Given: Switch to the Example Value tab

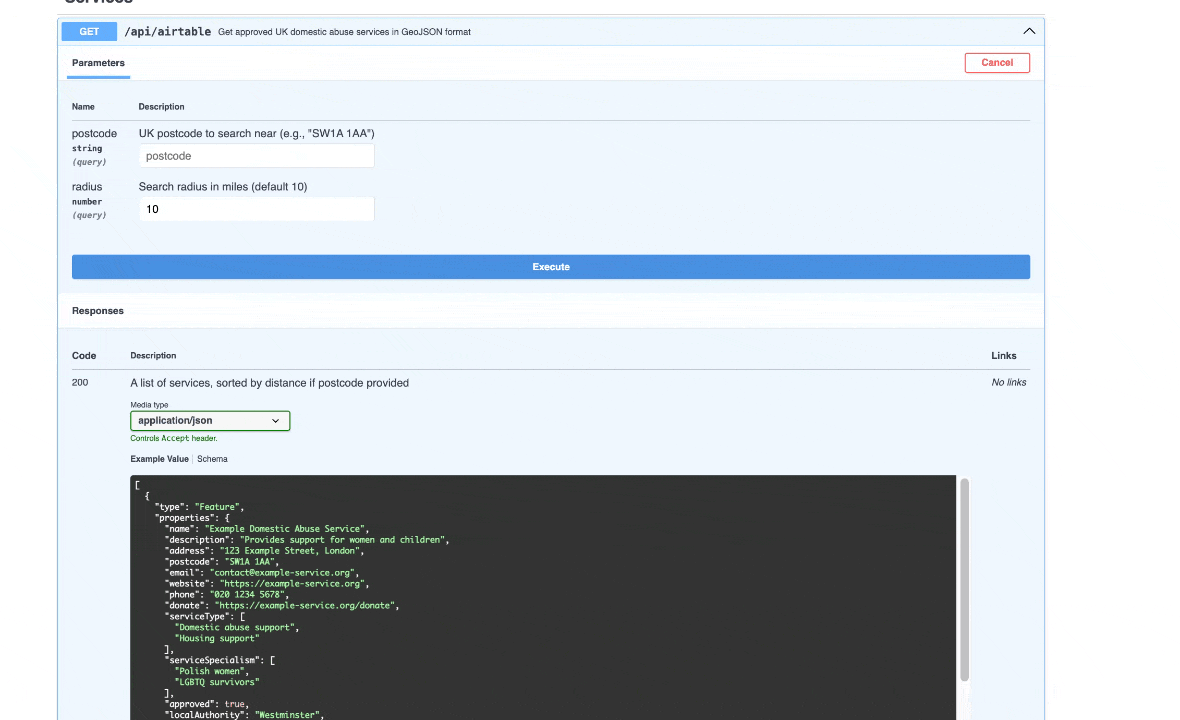Looking at the screenshot, I should tap(159, 459).
